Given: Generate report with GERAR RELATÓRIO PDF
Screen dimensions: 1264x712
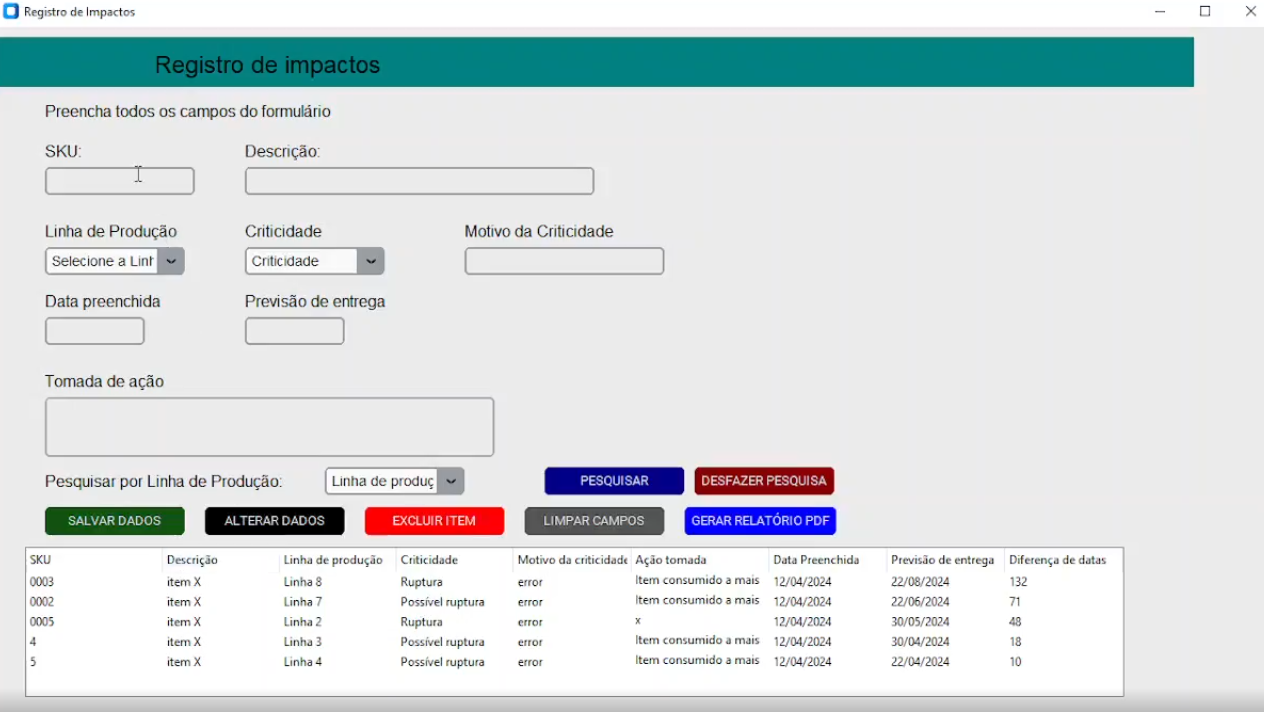Looking at the screenshot, I should [x=760, y=521].
